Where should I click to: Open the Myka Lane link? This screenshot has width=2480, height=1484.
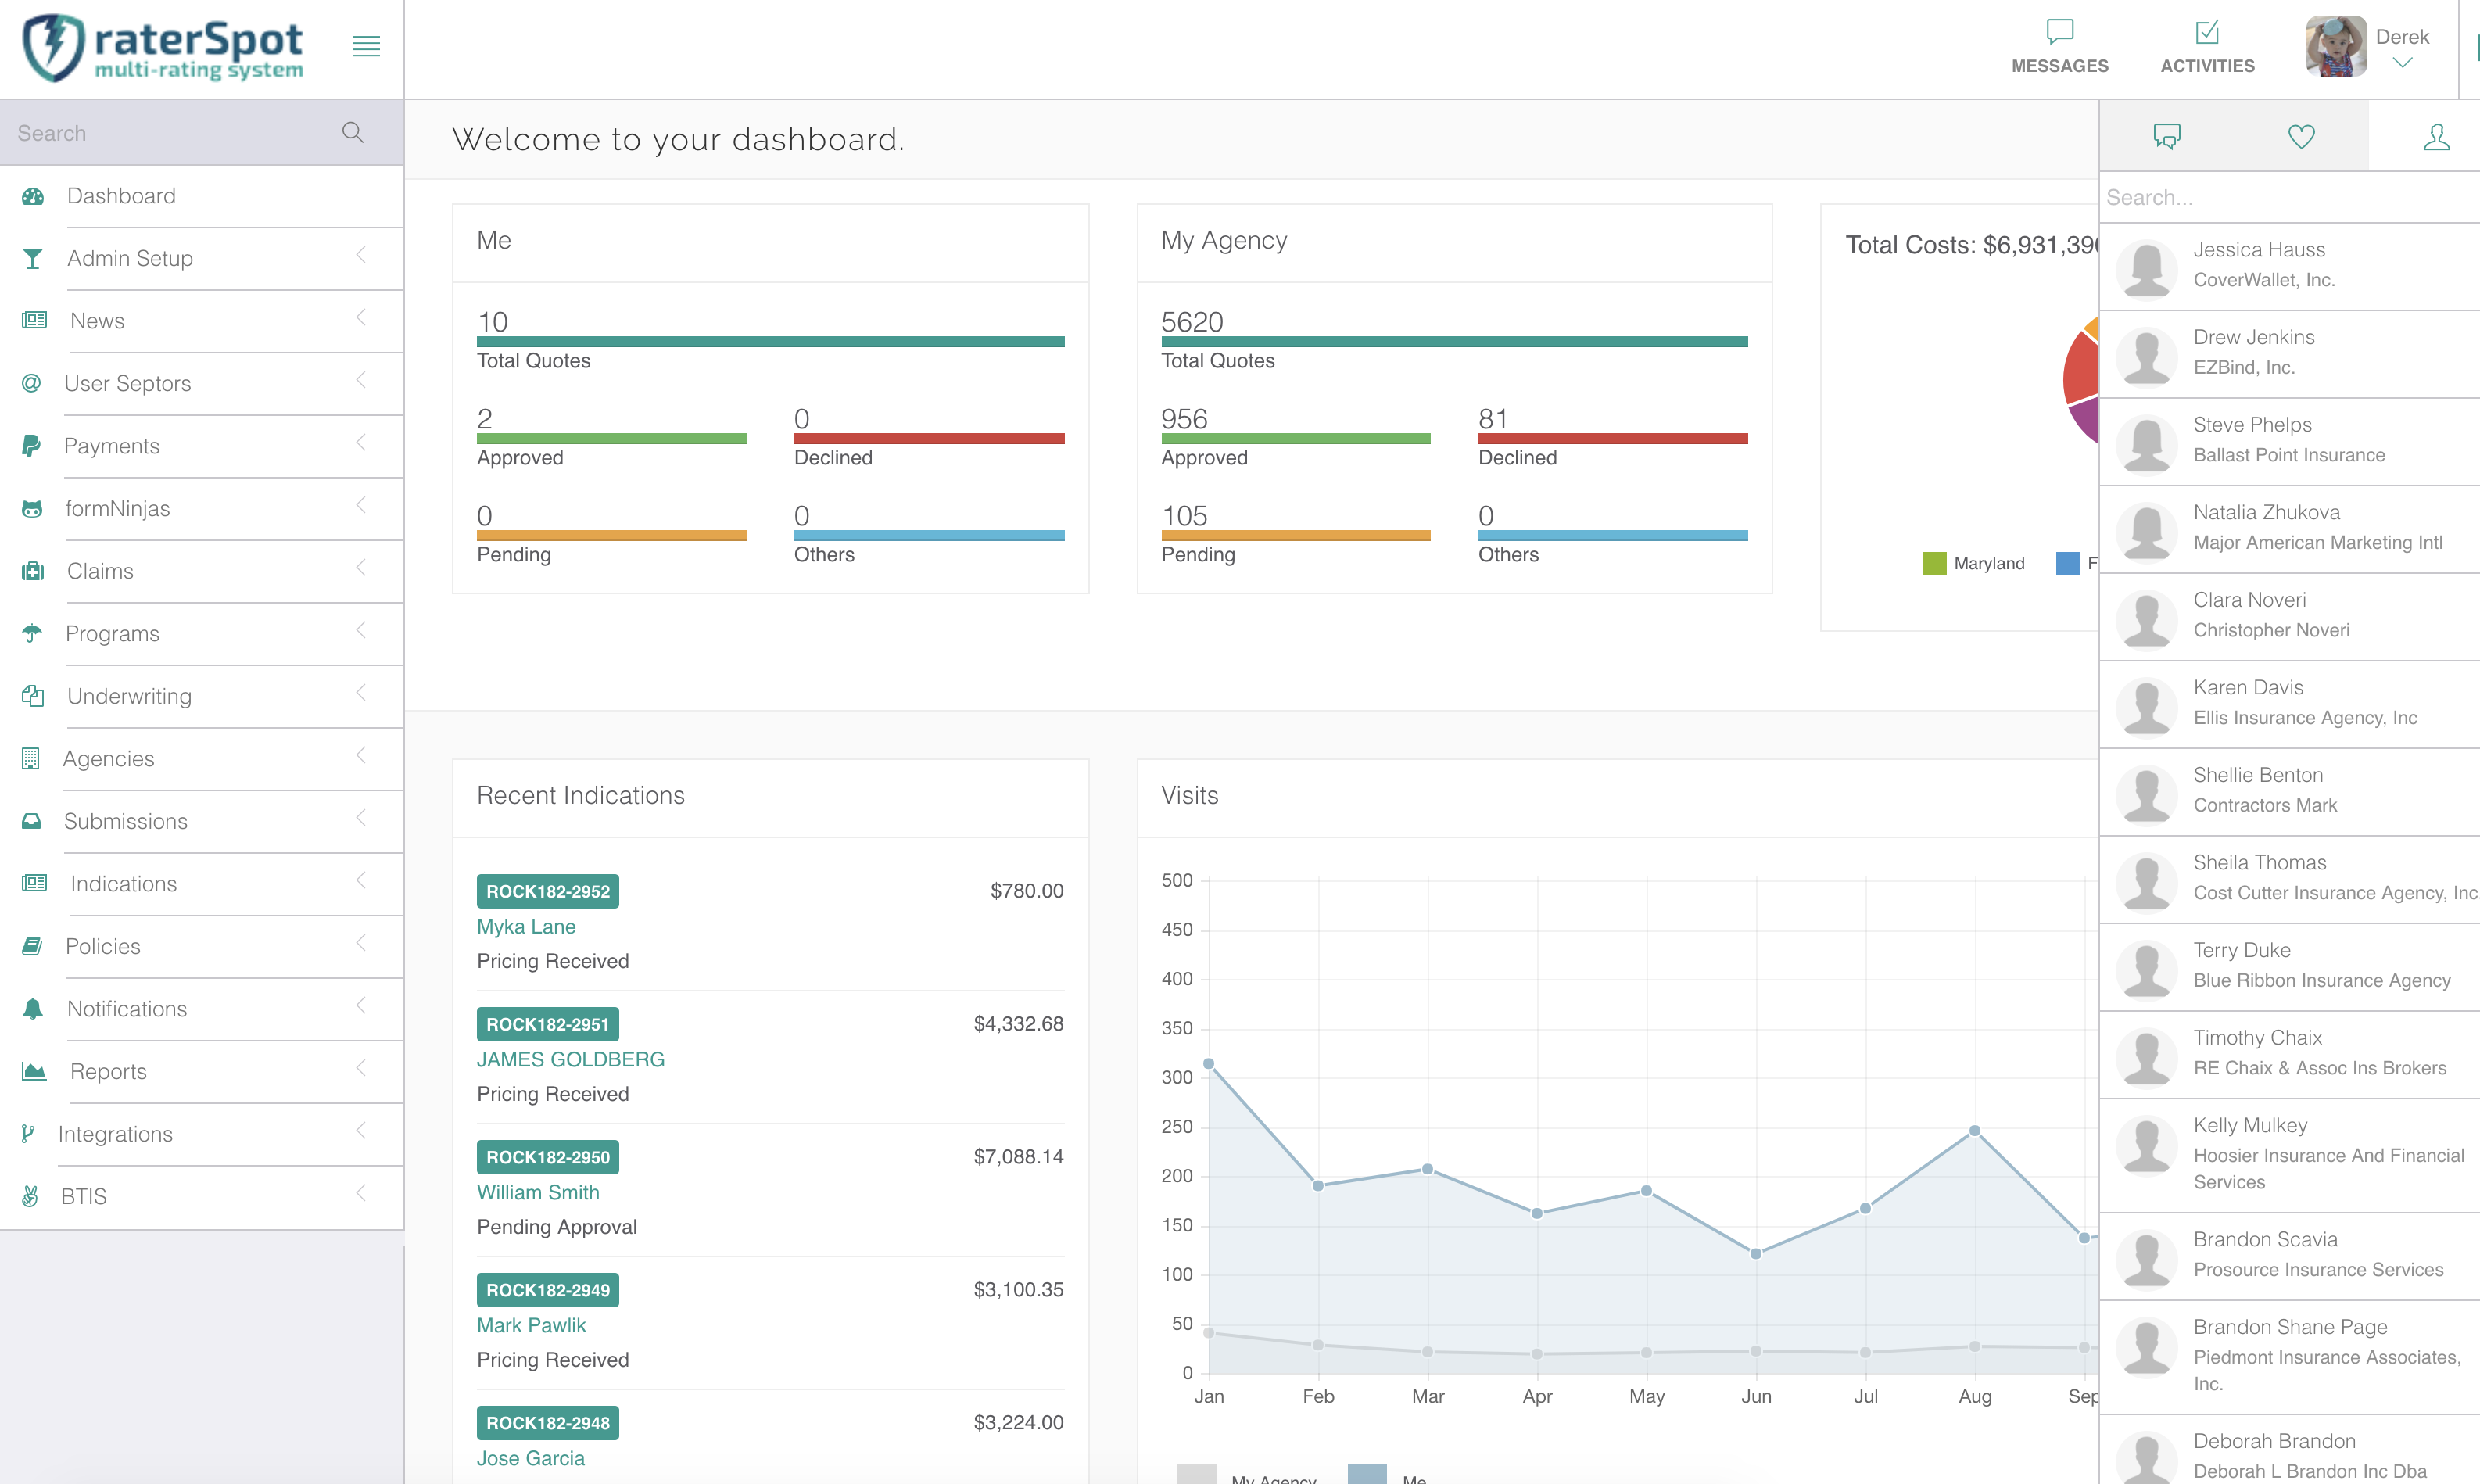[526, 927]
